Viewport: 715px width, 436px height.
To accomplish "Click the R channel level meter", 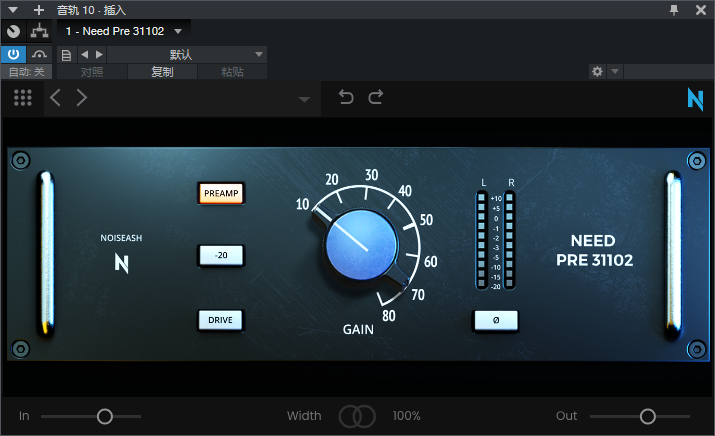I will click(x=510, y=240).
